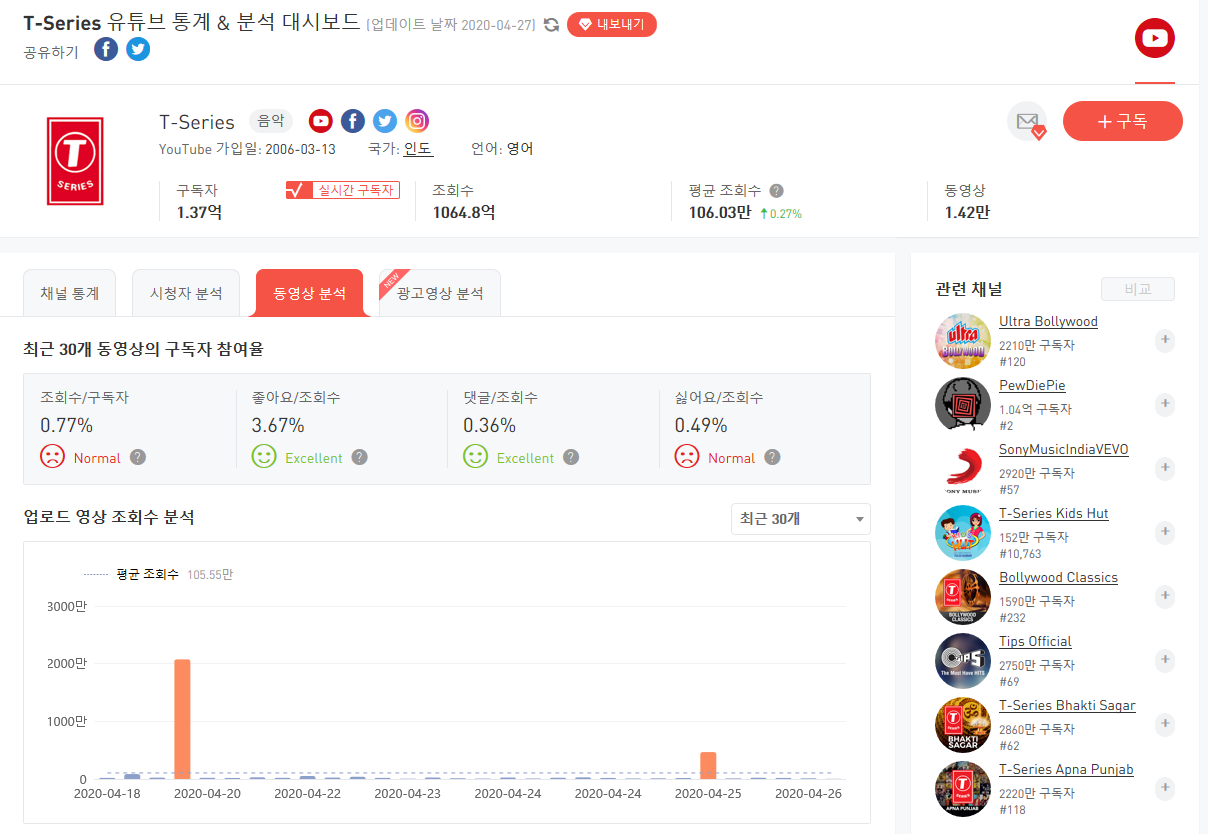The width and height of the screenshot is (1208, 834).
Task: Add Tips Official to comparison with plus icon
Action: click(x=1164, y=660)
